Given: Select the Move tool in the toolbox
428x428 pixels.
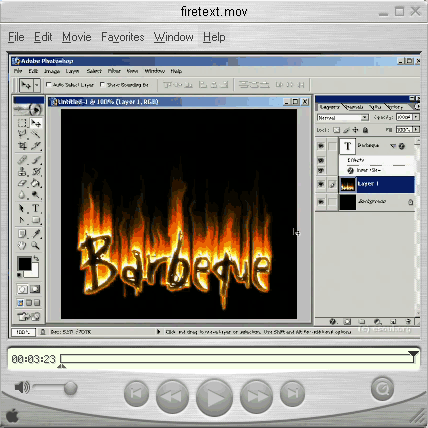Looking at the screenshot, I should pos(35,123).
